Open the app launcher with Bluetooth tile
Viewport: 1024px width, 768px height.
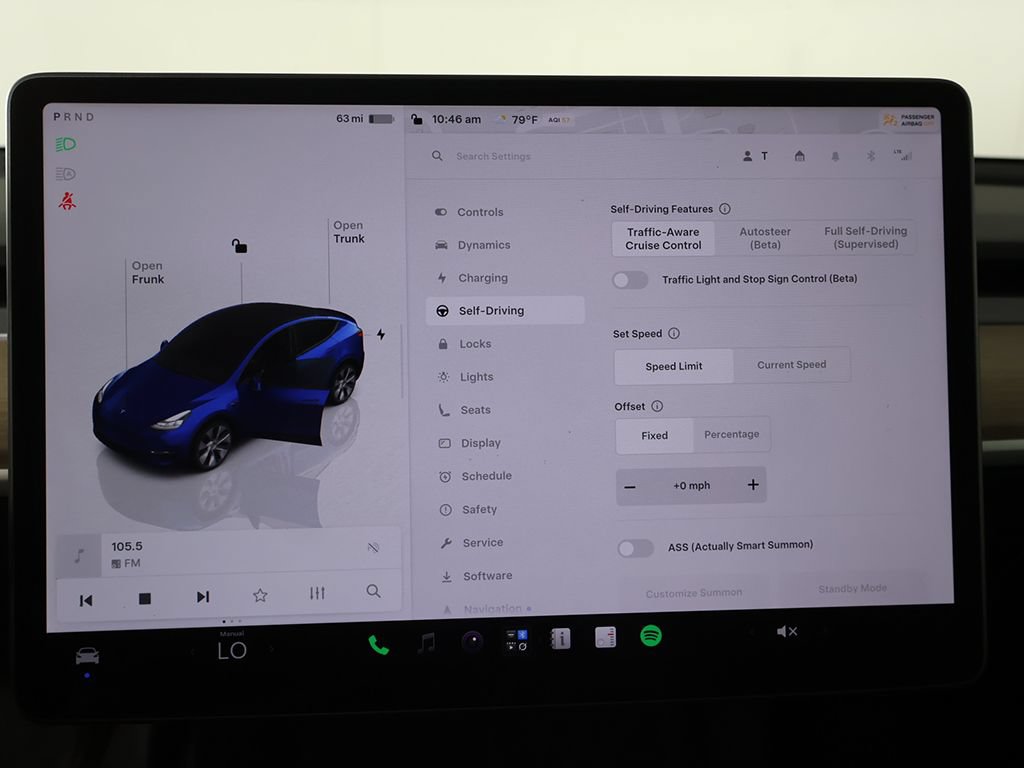pyautogui.click(x=517, y=640)
